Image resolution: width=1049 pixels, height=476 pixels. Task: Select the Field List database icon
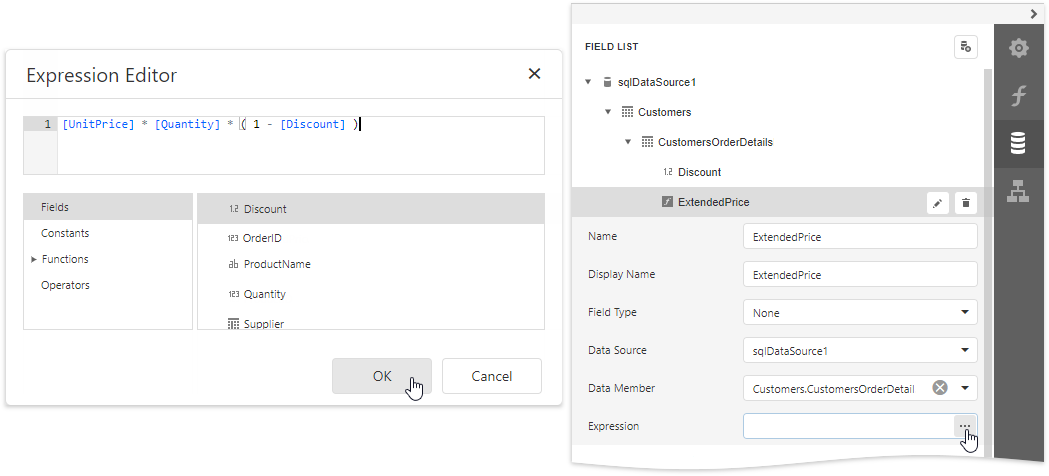pos(1018,144)
